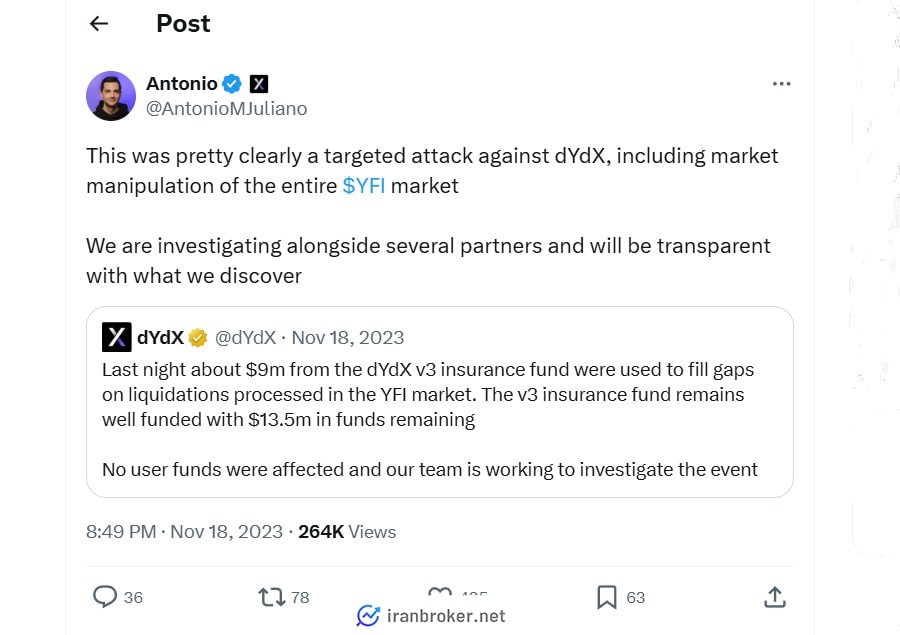Click the repost arrows icon

coord(271,597)
